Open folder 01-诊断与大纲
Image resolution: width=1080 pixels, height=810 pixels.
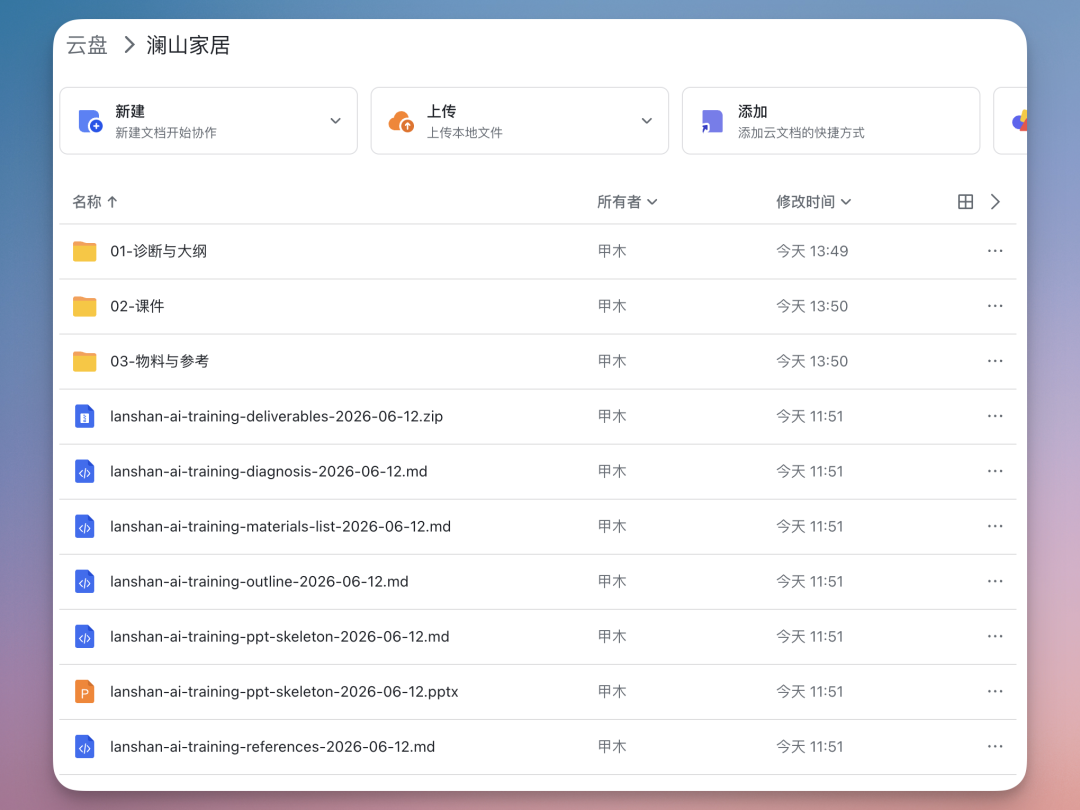pyautogui.click(x=158, y=251)
